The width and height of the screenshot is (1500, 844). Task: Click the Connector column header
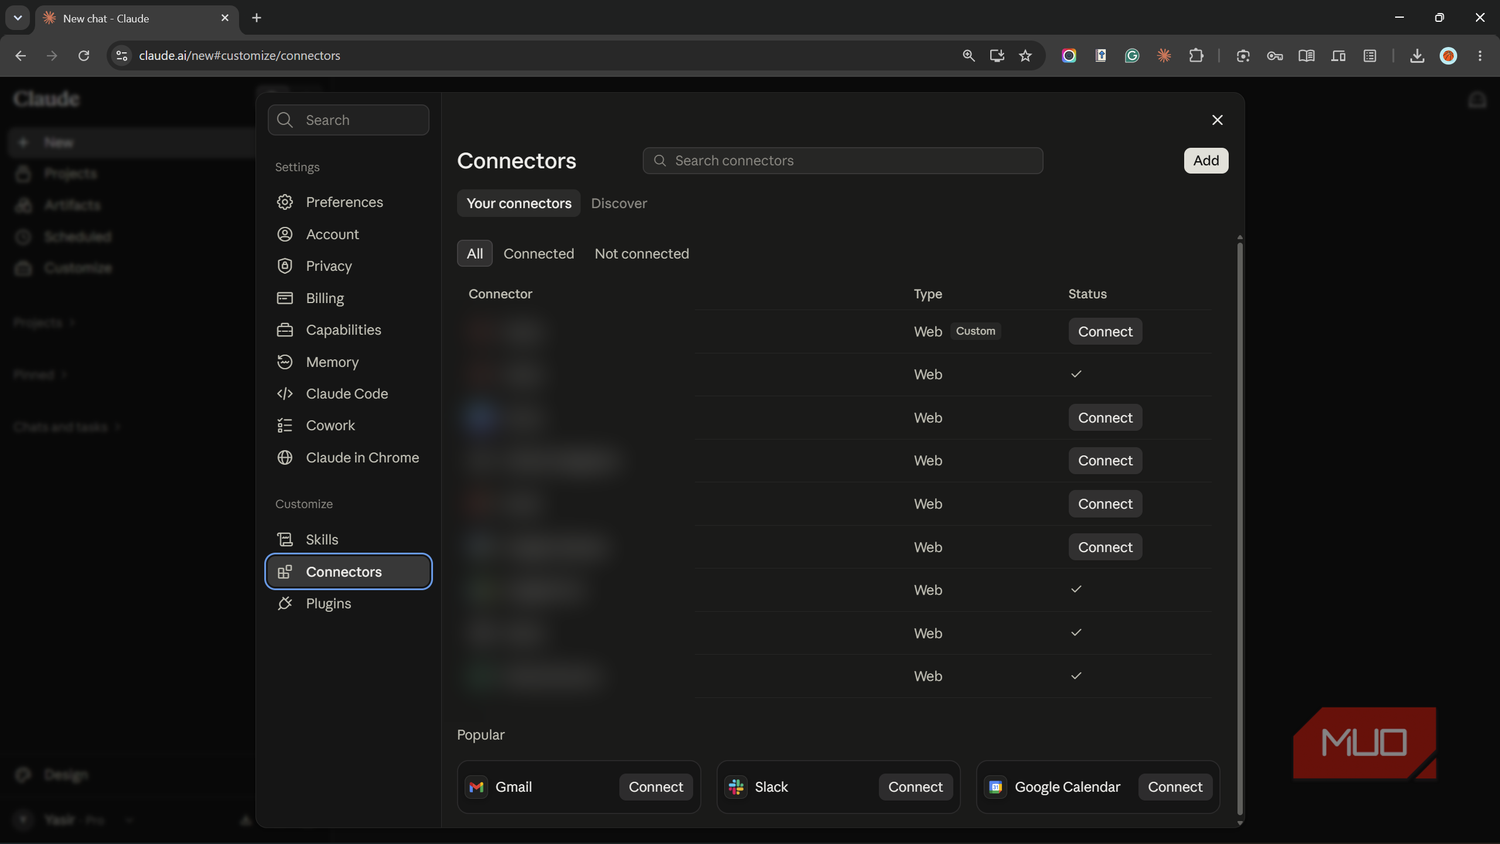[x=500, y=294]
